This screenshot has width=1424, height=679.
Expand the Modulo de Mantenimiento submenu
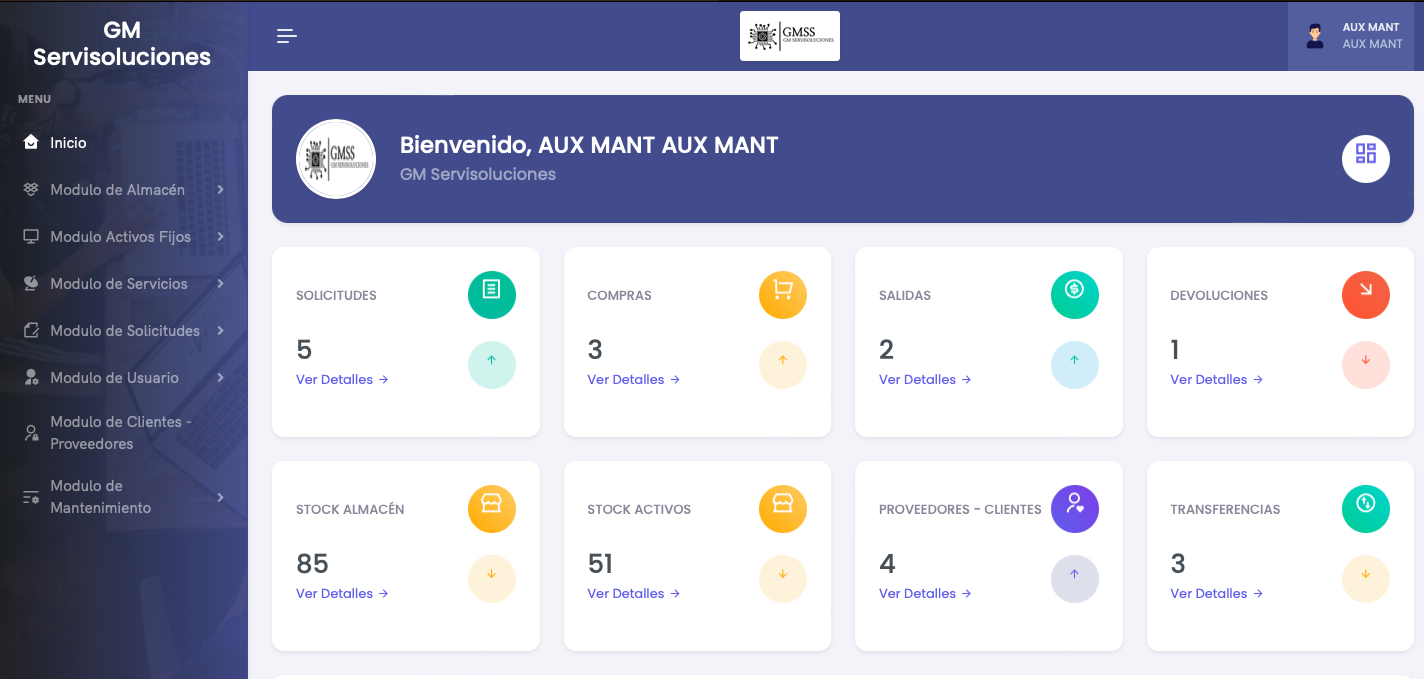101,497
